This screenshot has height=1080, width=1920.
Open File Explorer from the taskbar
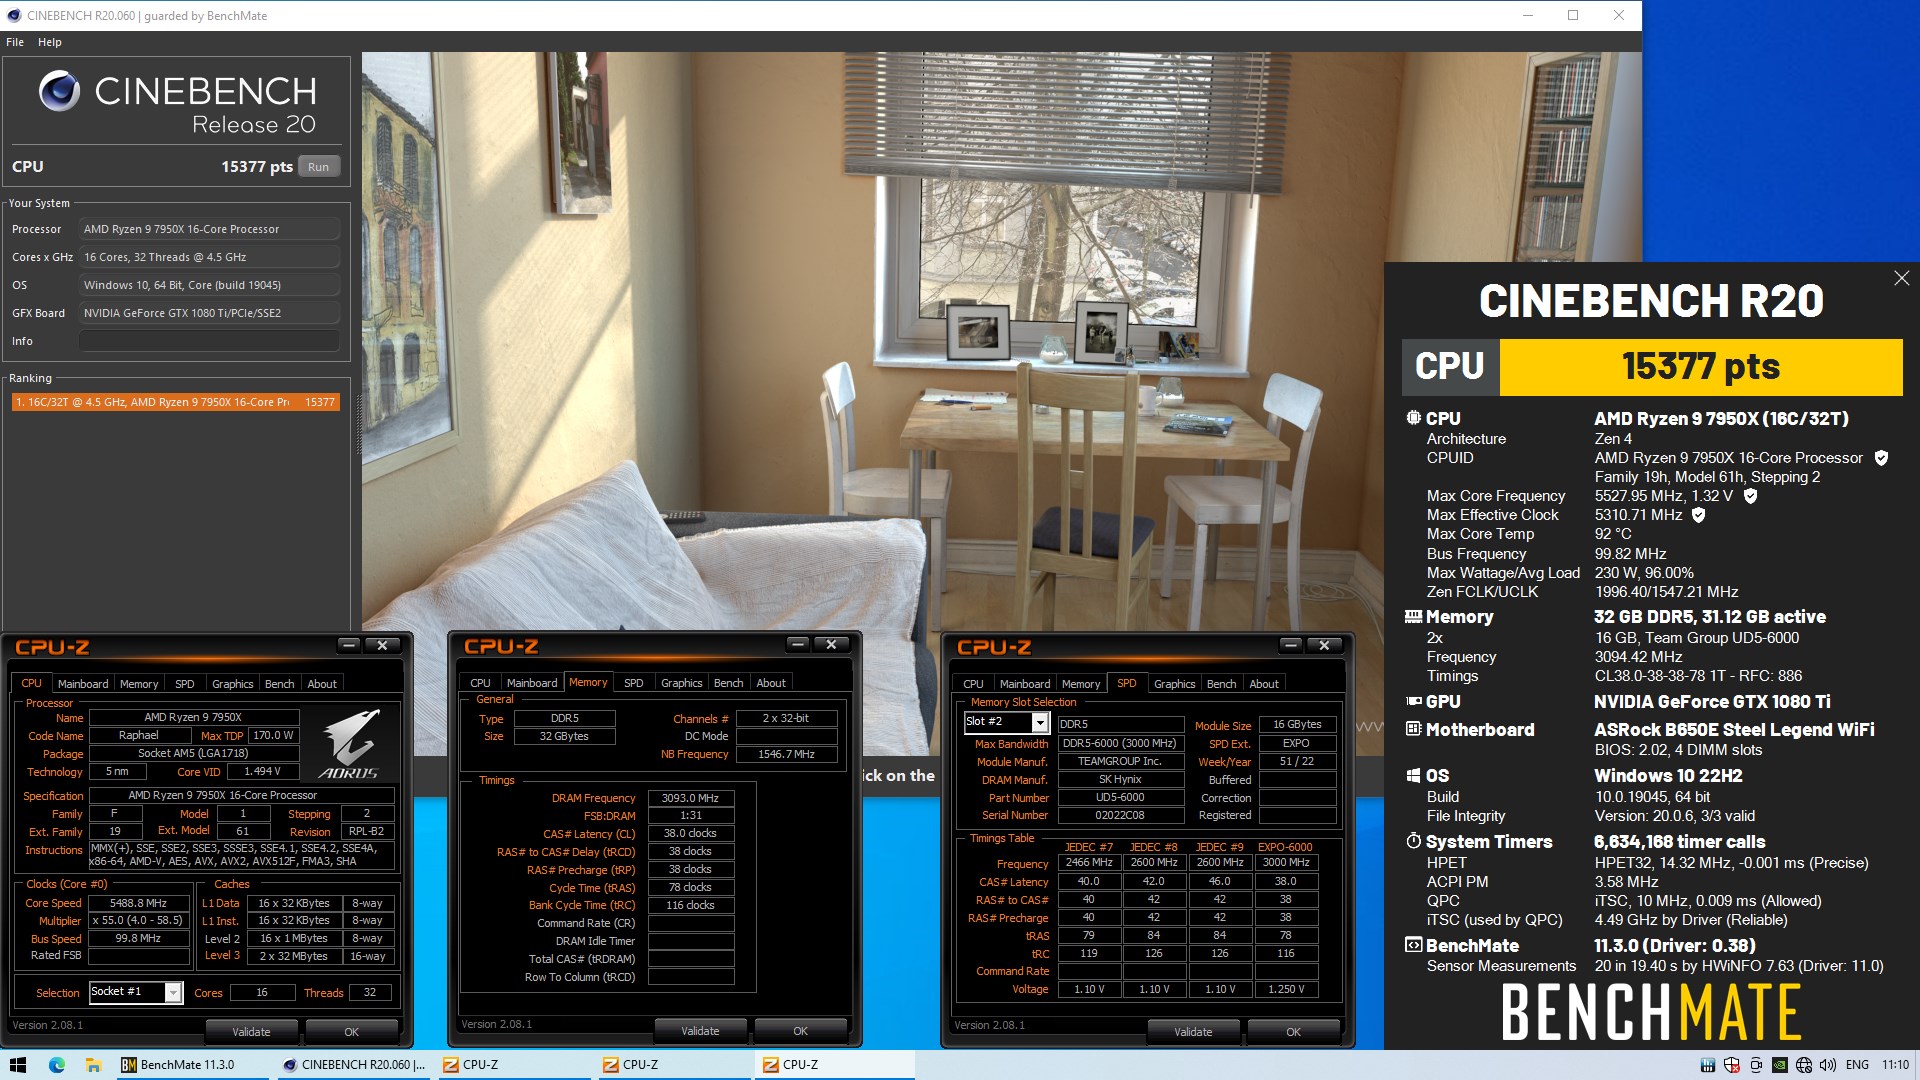click(93, 1065)
